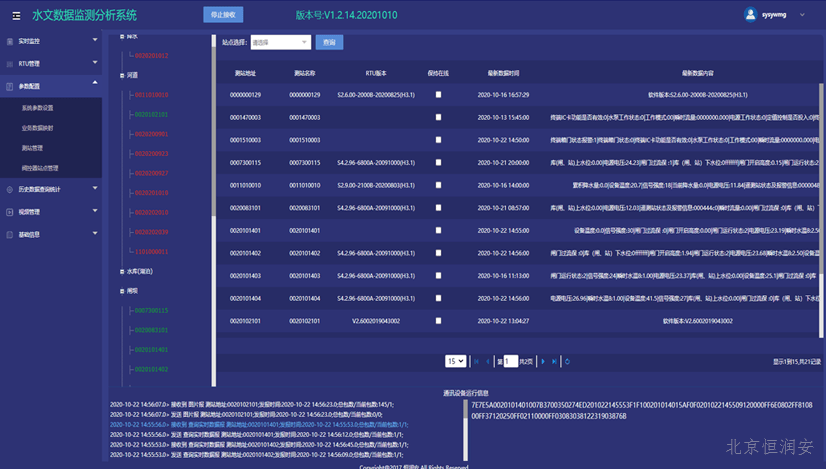Collapse the 河道 tree node
This screenshot has height=469, width=826.
(122, 75)
